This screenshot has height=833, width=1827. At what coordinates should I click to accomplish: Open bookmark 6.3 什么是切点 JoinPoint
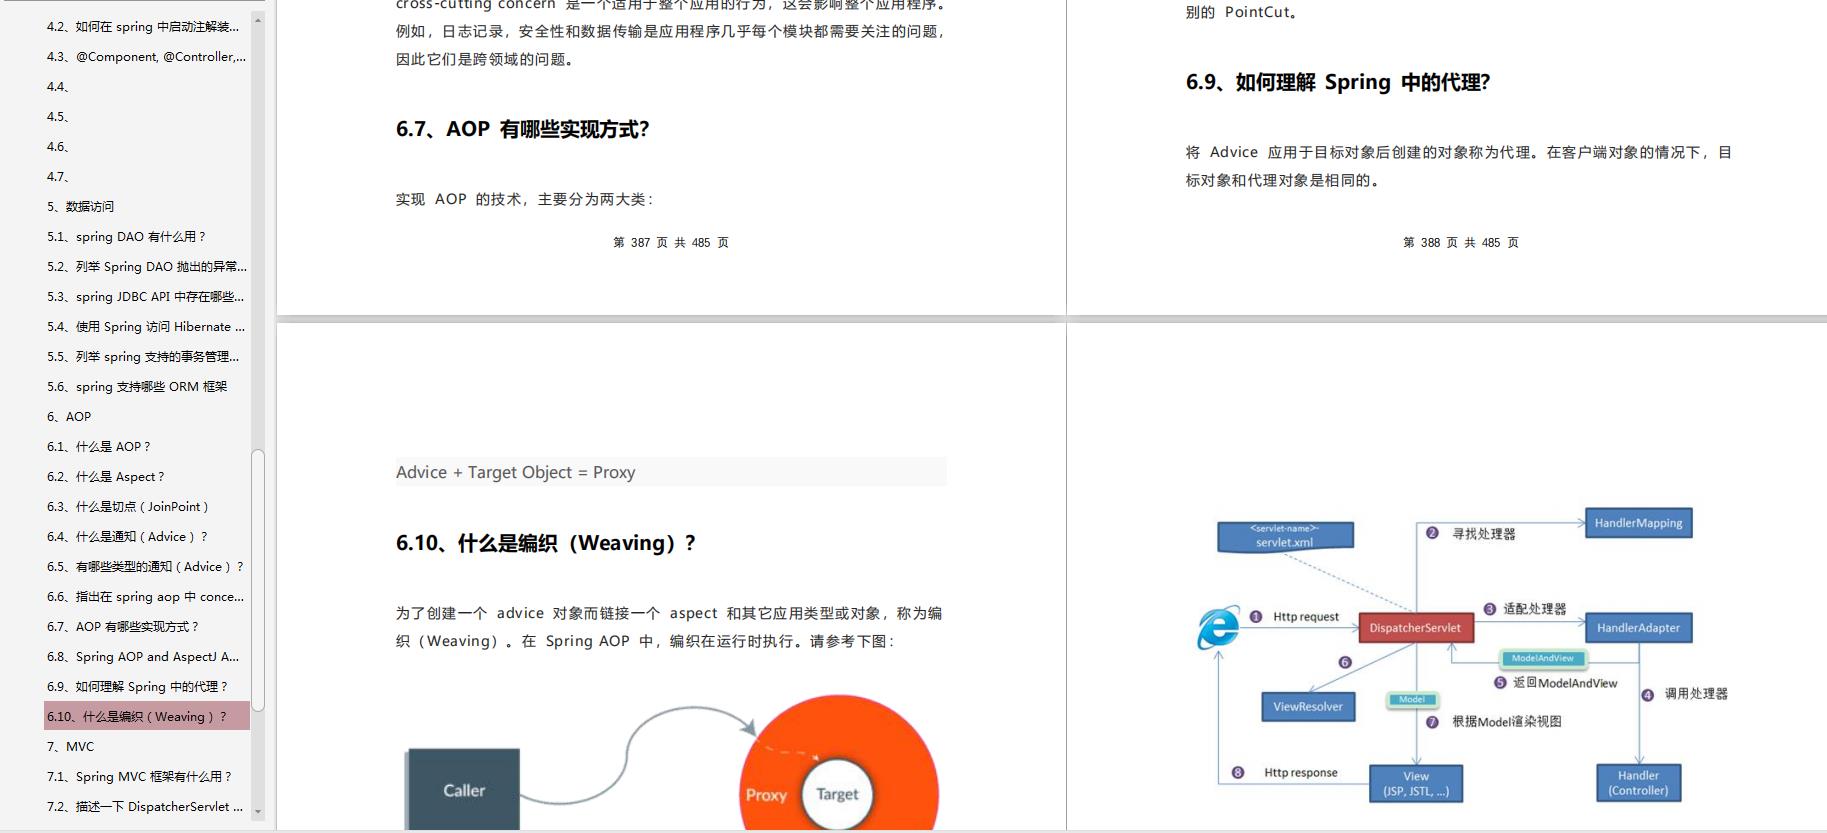(x=128, y=507)
